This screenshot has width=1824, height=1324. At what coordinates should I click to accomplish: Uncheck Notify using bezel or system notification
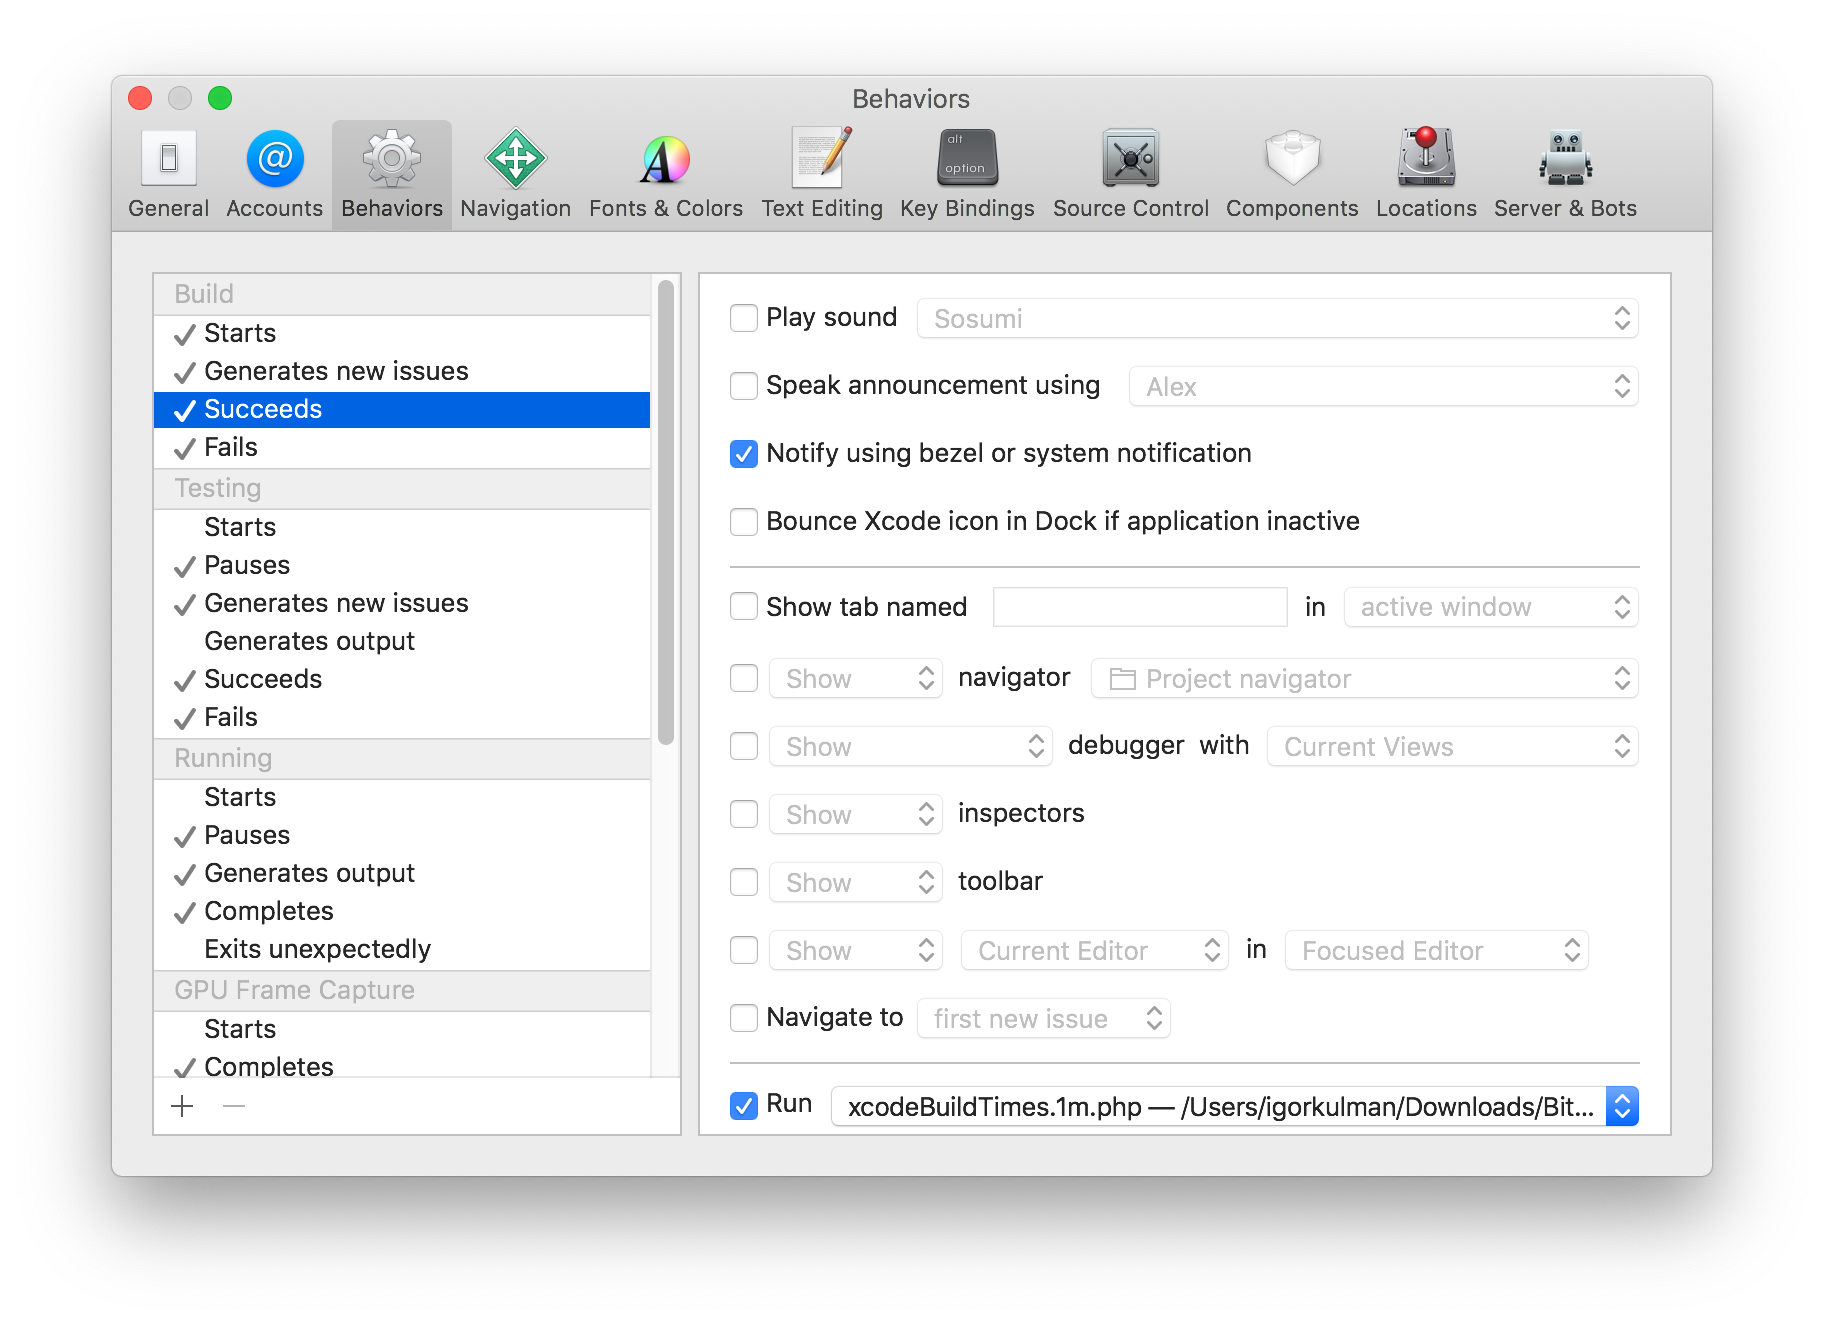[744, 454]
